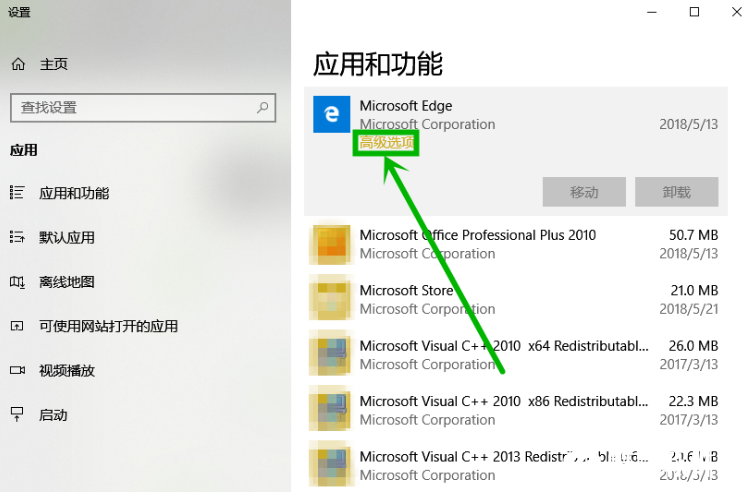Viewport: 748px width, 496px height.
Task: Open 默认应用 via its sidebar icon
Action: click(x=17, y=237)
